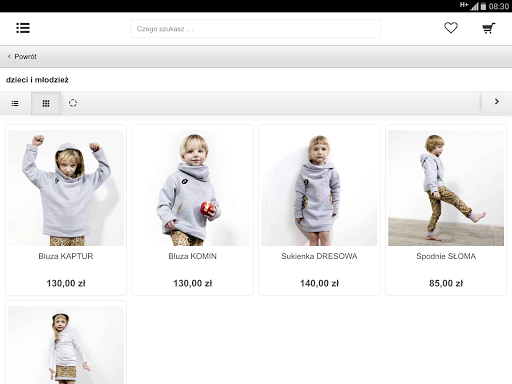
Task: Open the Sukienka DRESOWA product photo
Action: tap(319, 188)
